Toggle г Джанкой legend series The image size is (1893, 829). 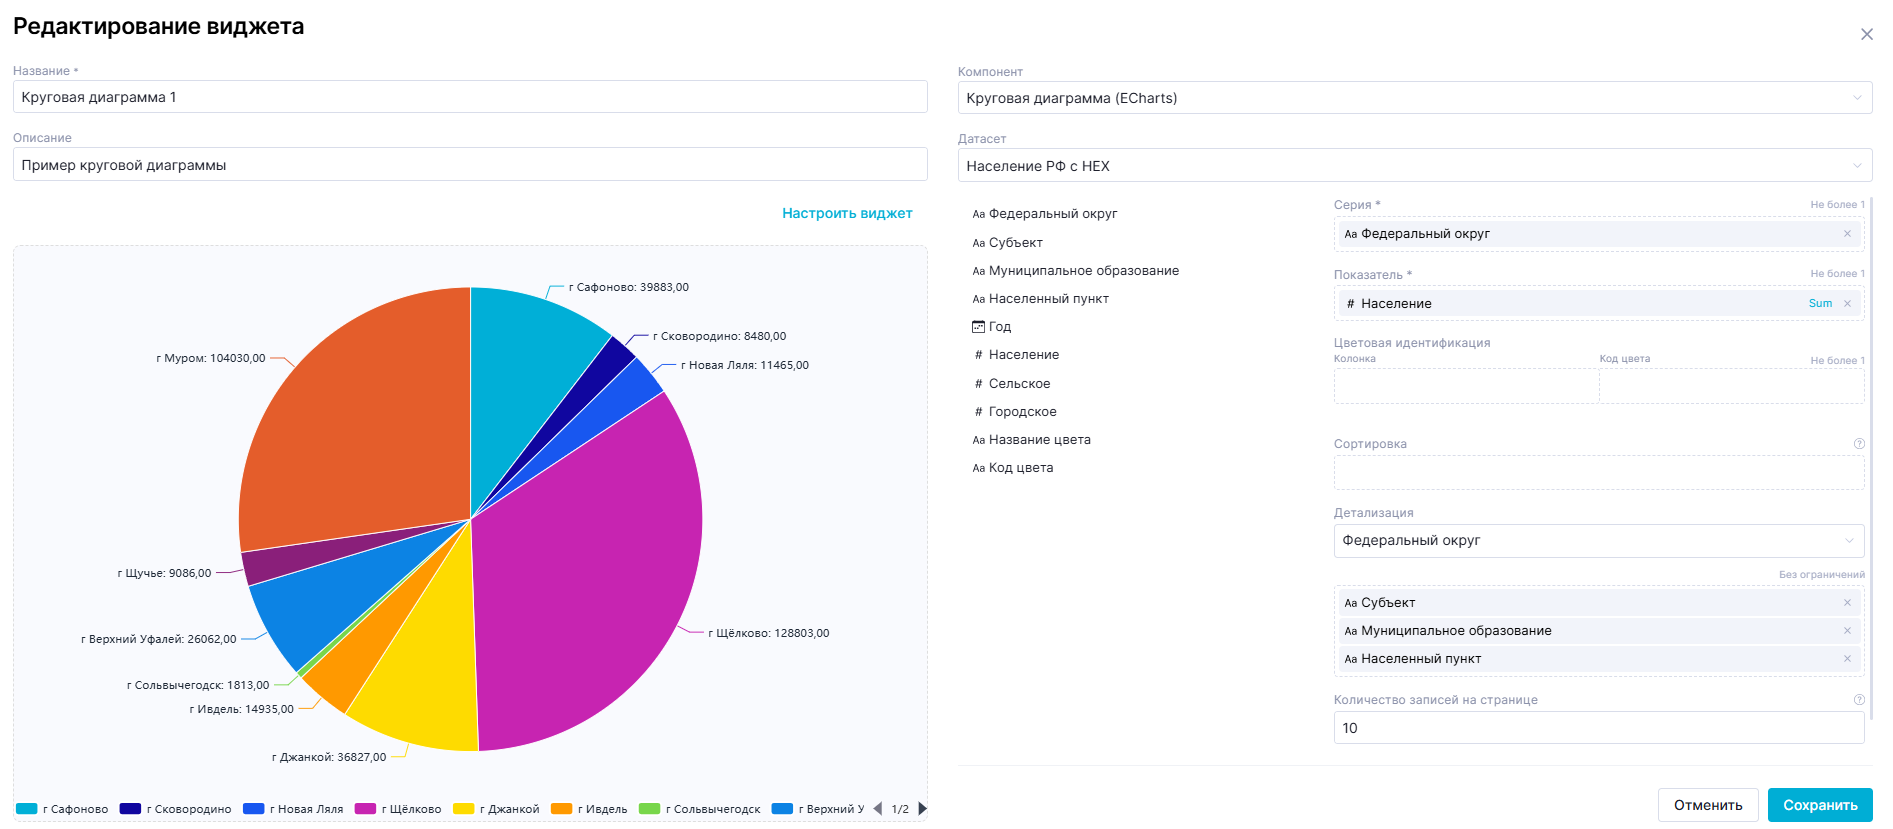click(497, 809)
